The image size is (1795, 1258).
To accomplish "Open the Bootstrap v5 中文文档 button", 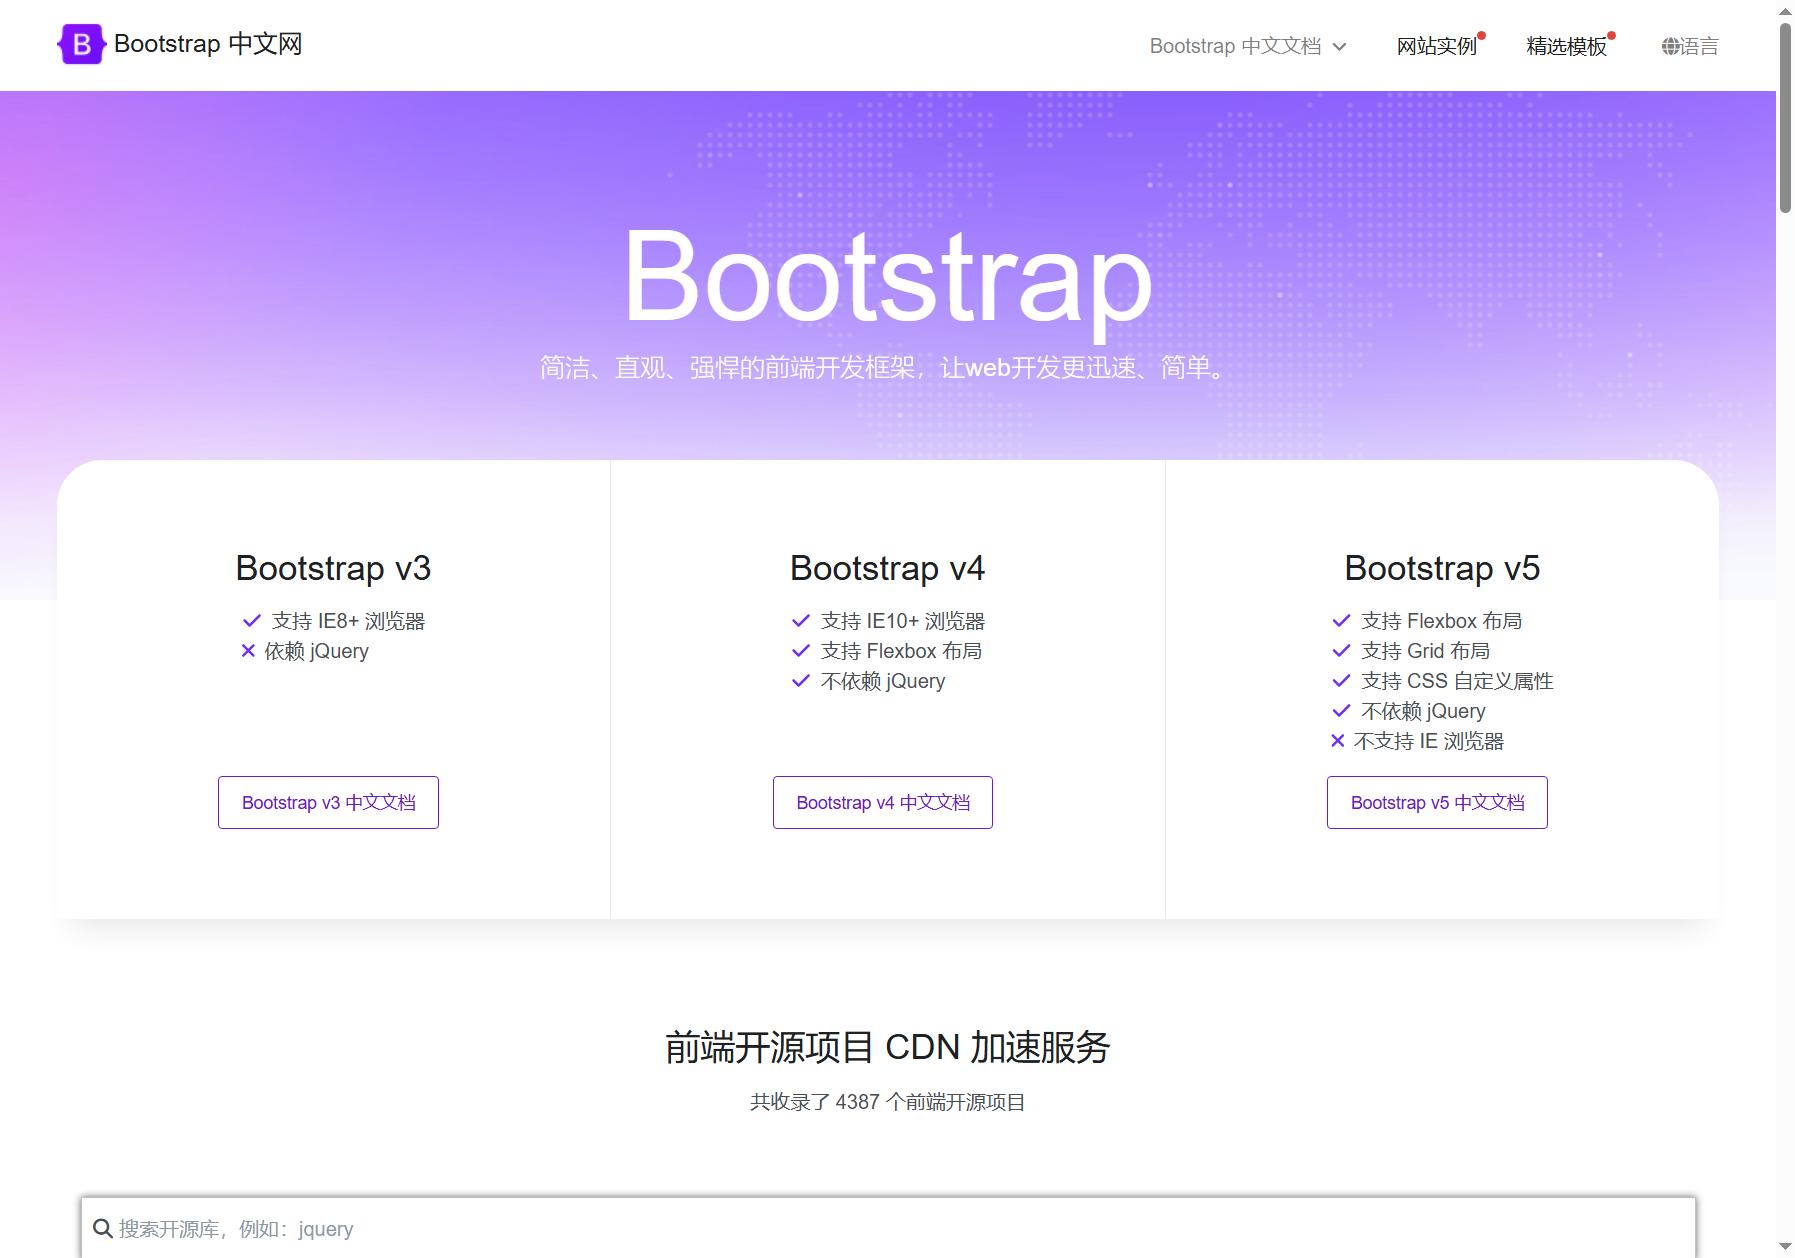I will tap(1437, 802).
